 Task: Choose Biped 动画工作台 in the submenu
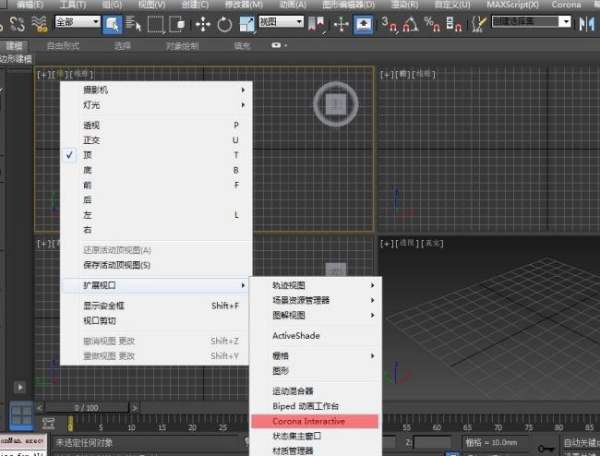[x=316, y=406]
